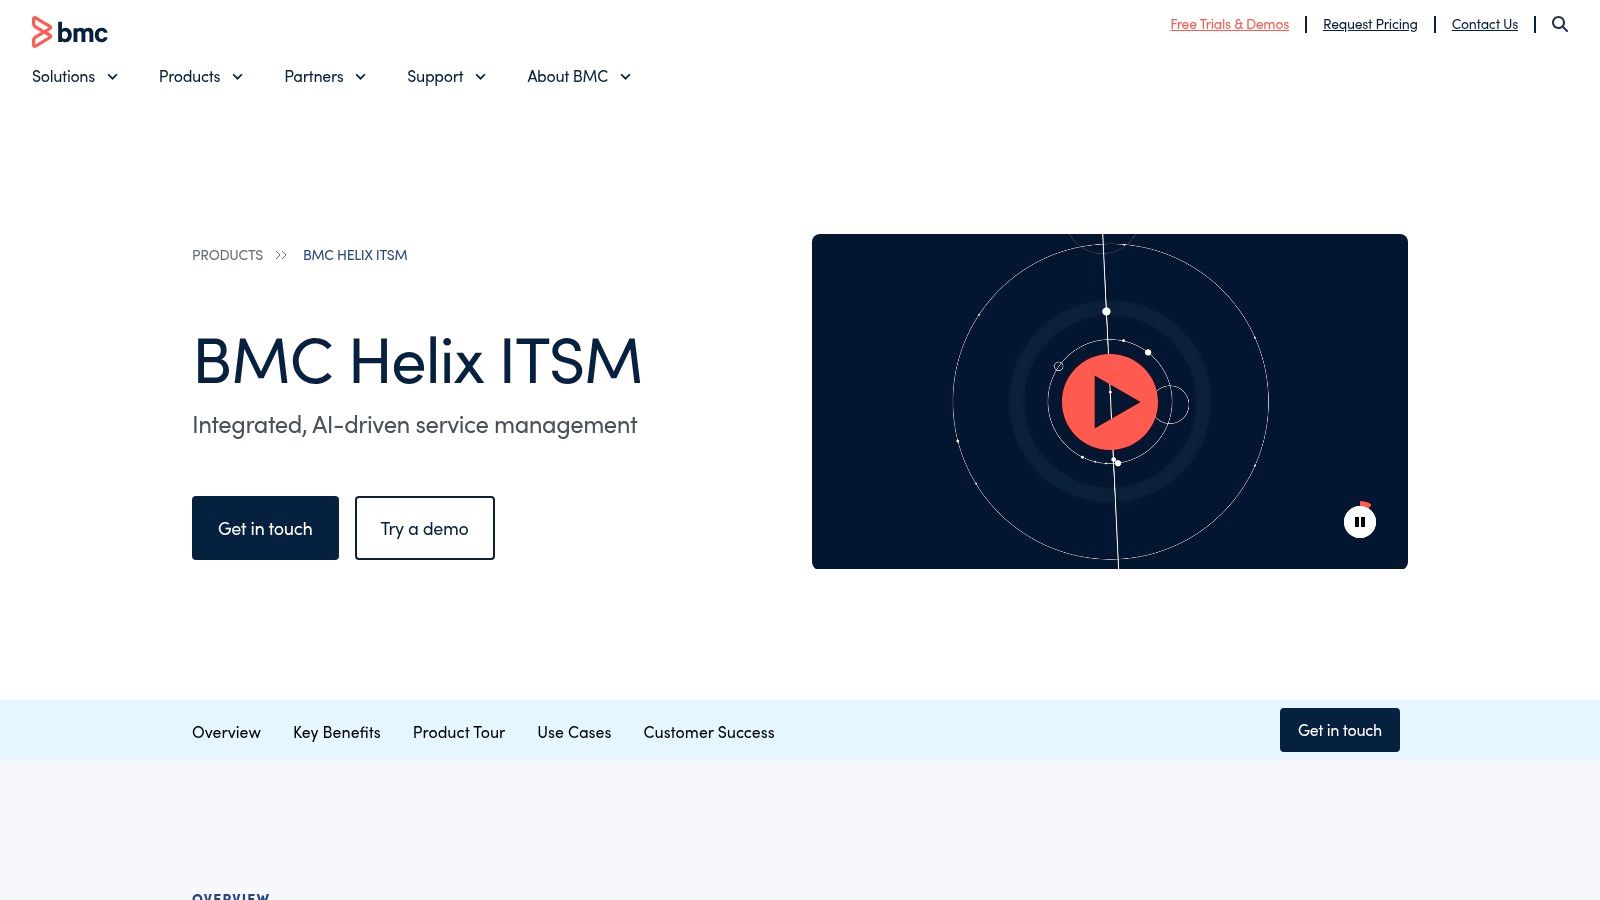Play the BMC Helix ITSM video
This screenshot has width=1600, height=900.
pos(1110,402)
